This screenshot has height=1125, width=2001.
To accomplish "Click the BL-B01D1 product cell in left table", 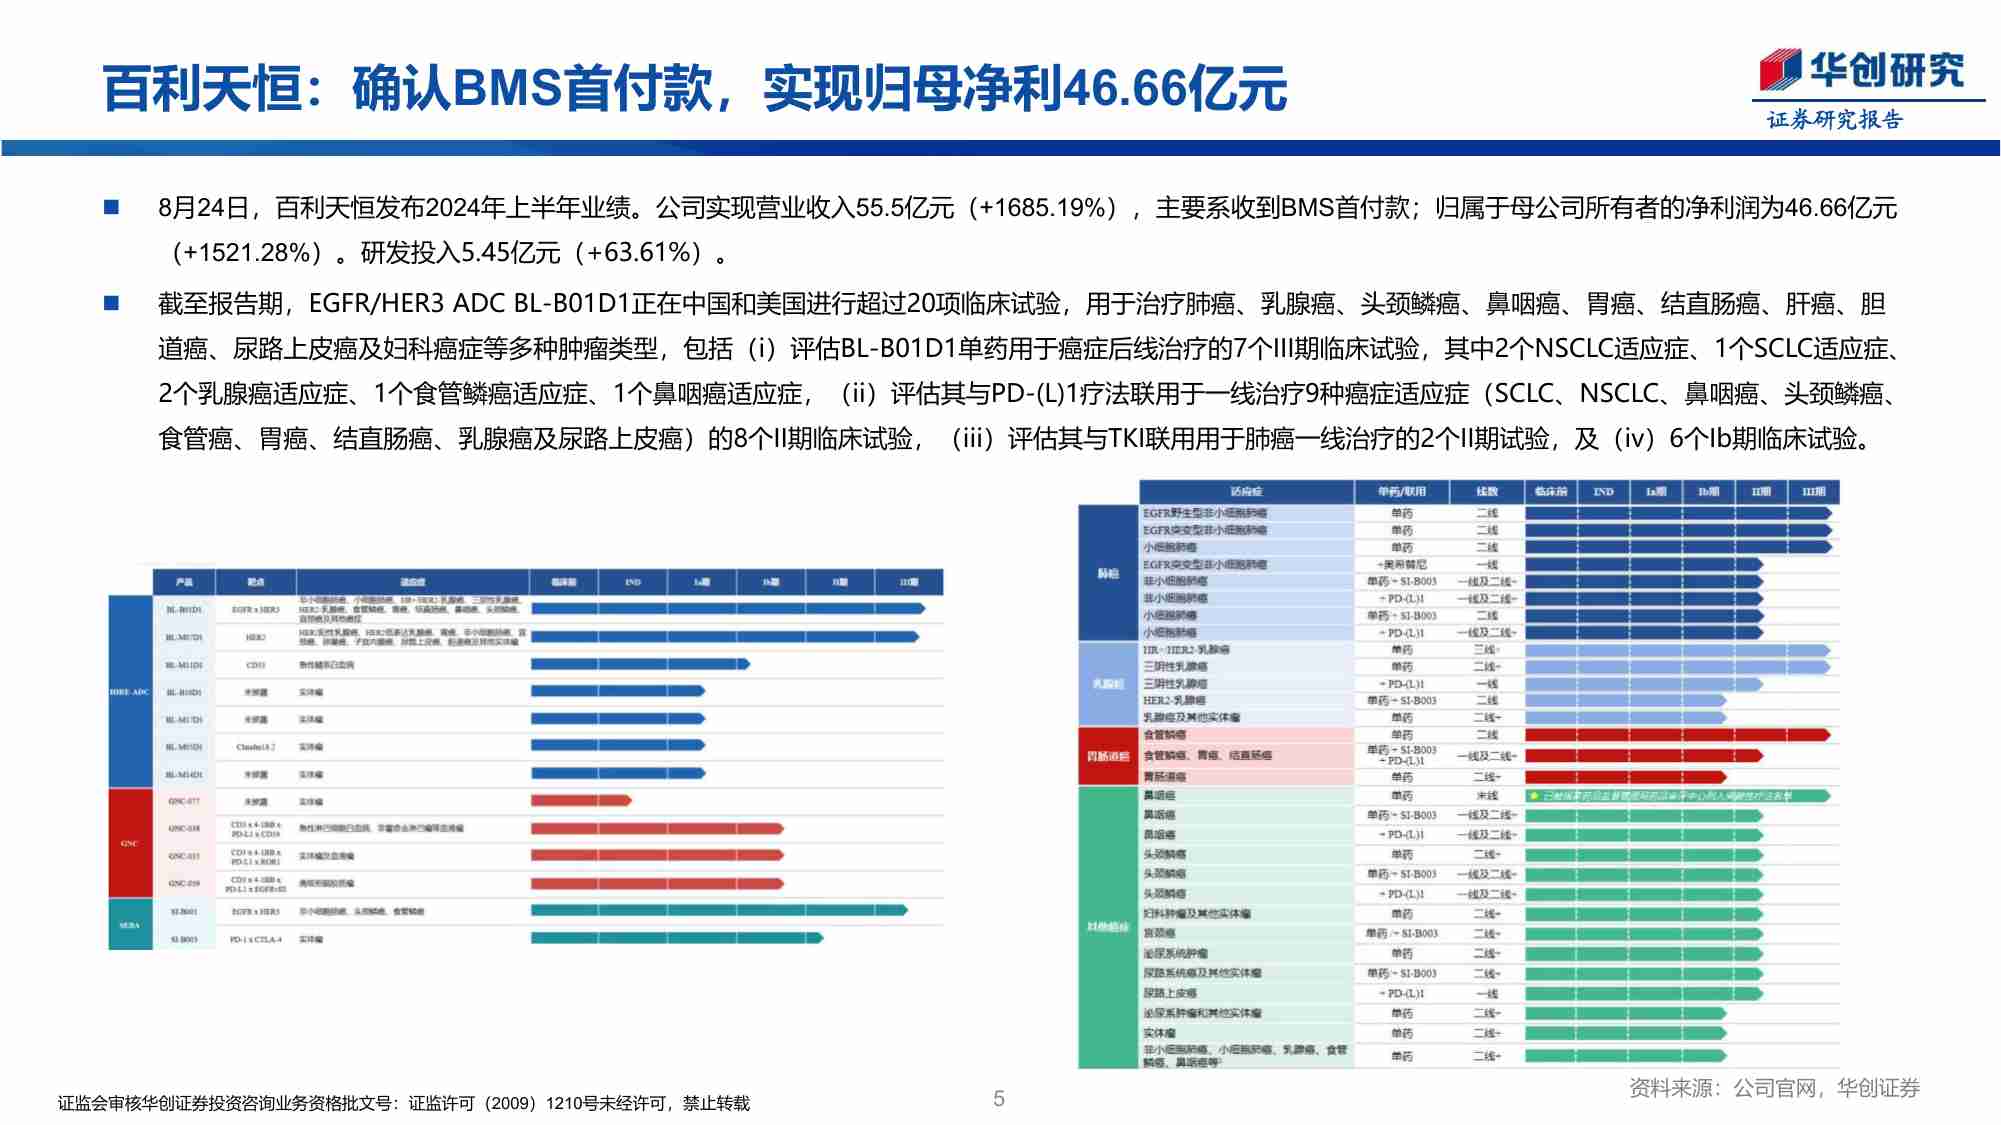I will coord(184,609).
